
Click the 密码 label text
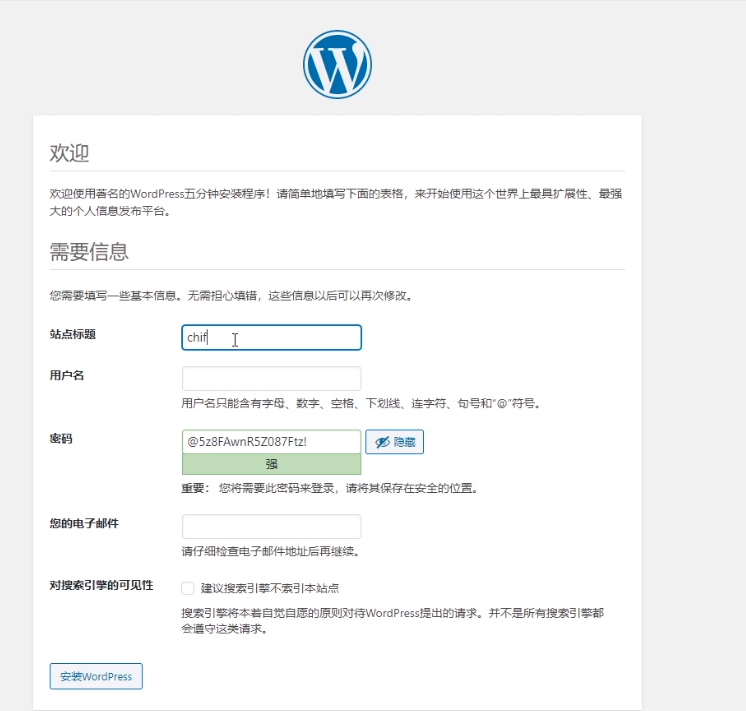(61, 439)
